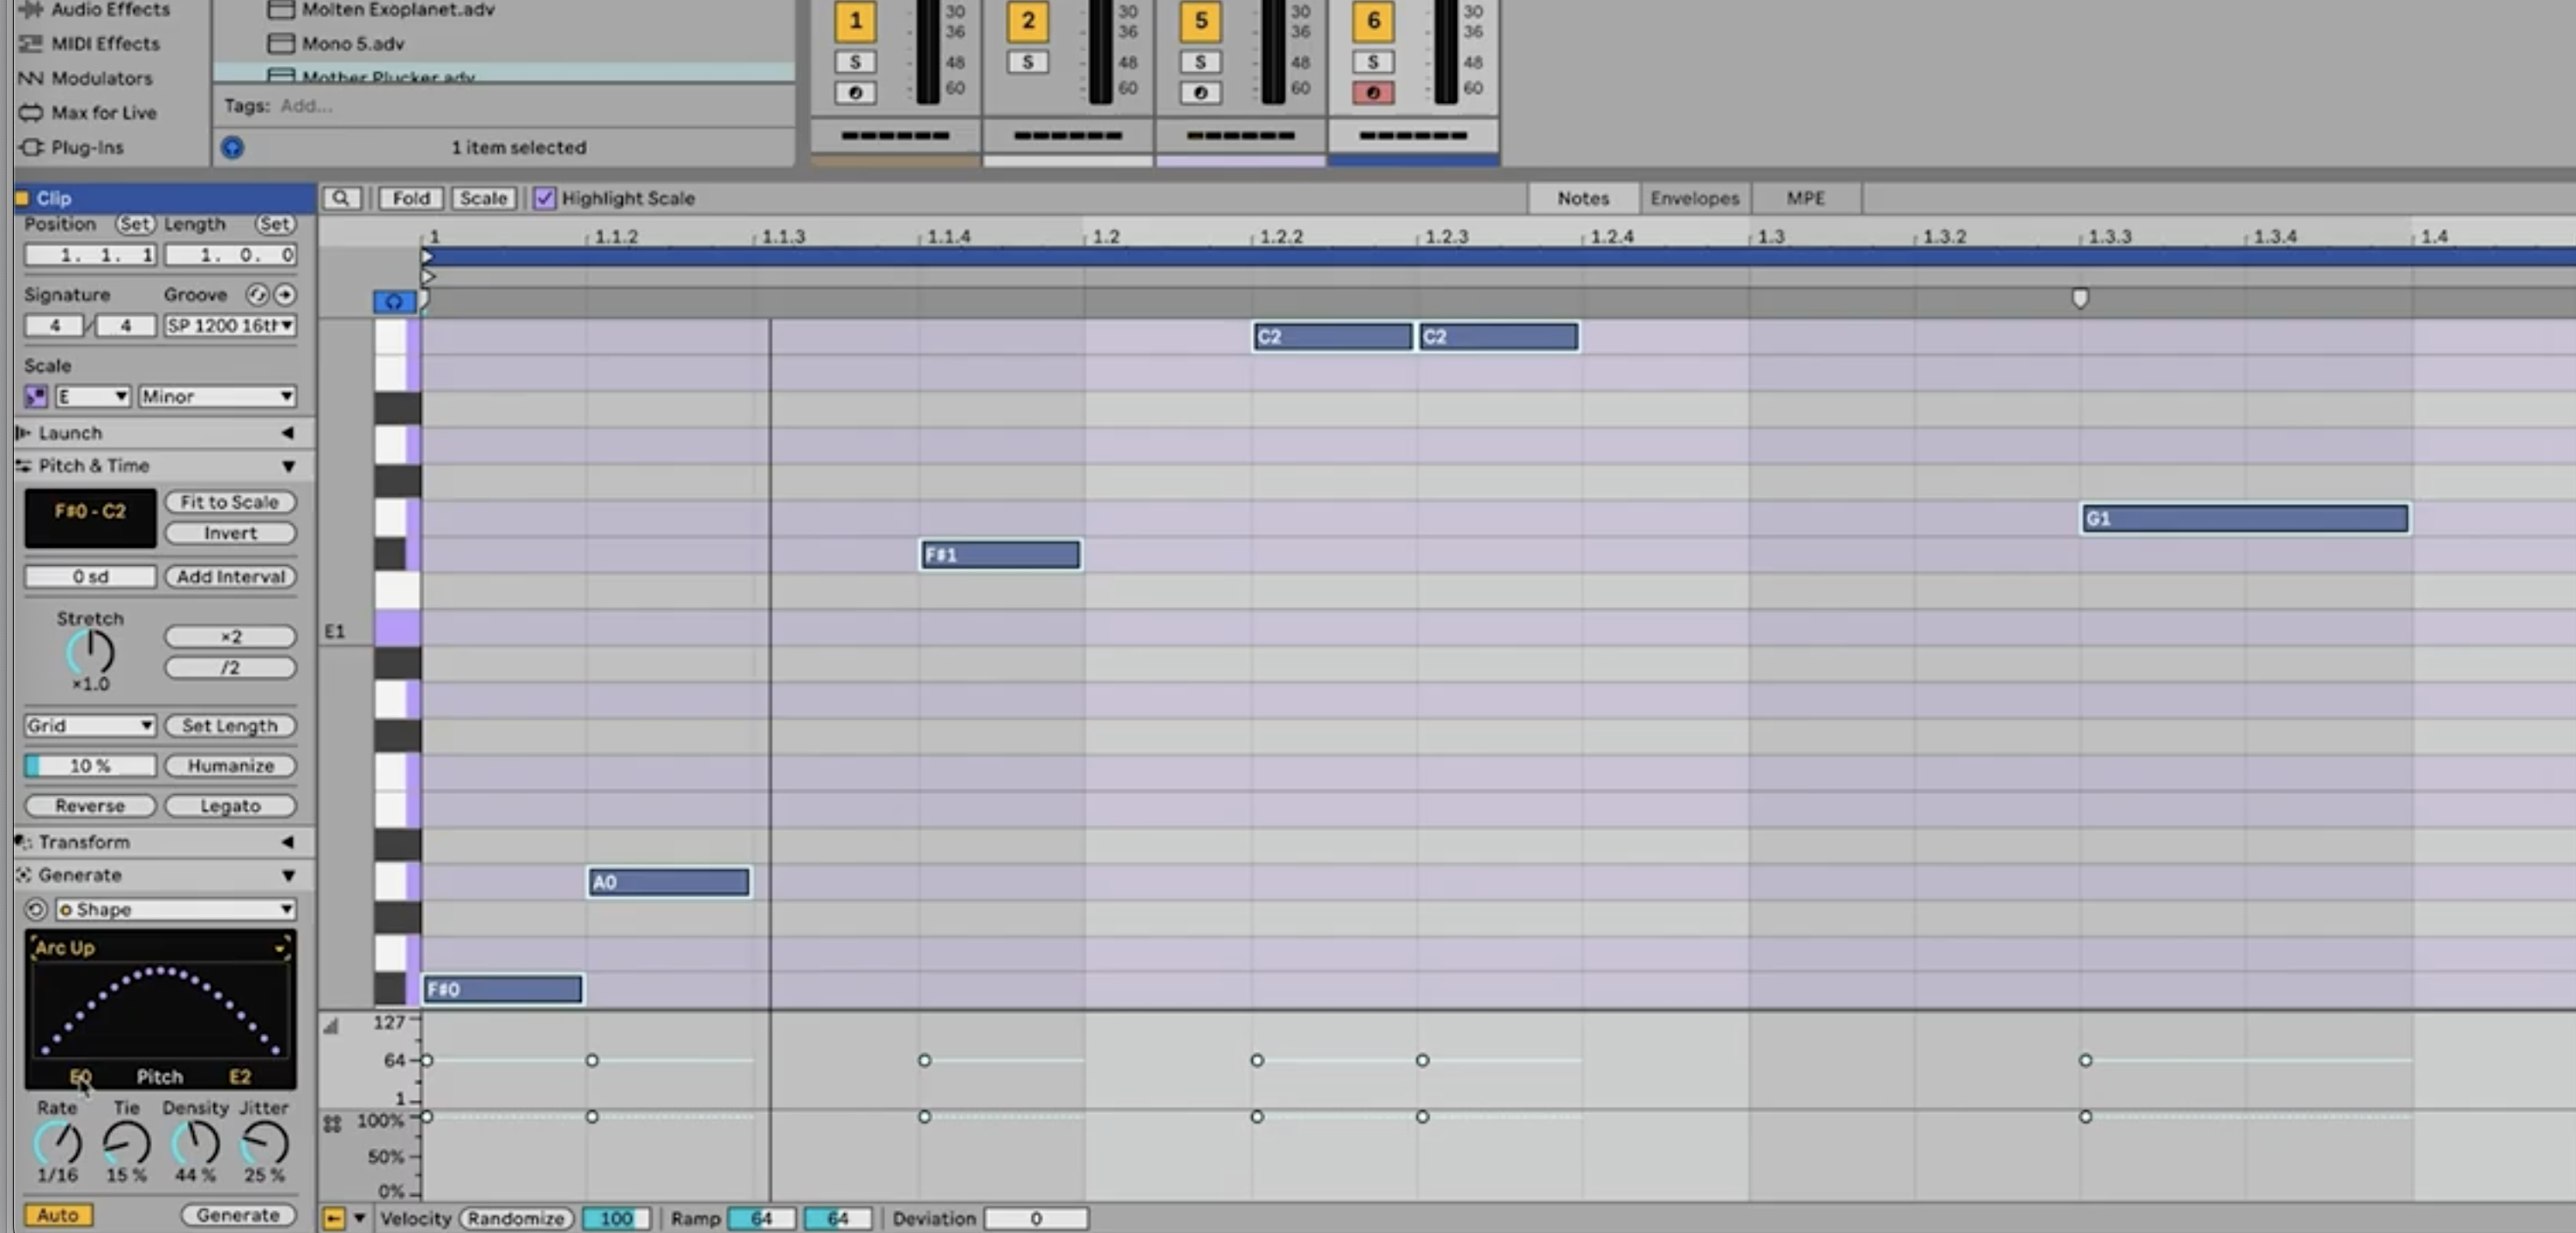Select the F#1 note in the piano roll
The width and height of the screenshot is (2576, 1233).
tap(998, 555)
